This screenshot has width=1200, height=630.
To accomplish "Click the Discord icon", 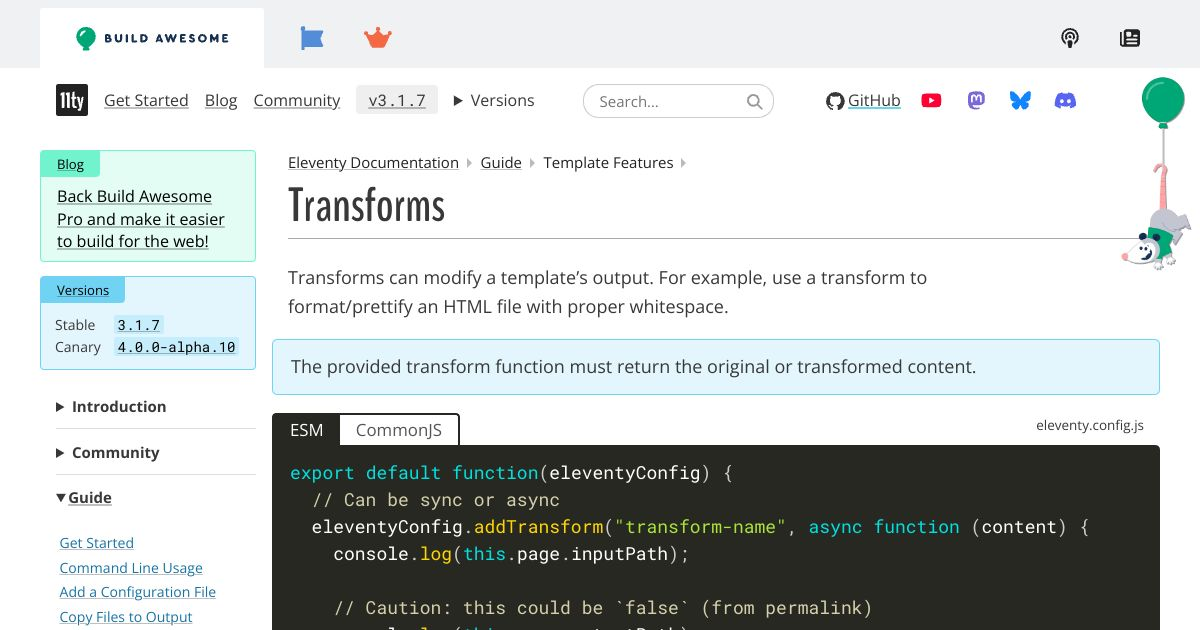I will tap(1066, 100).
